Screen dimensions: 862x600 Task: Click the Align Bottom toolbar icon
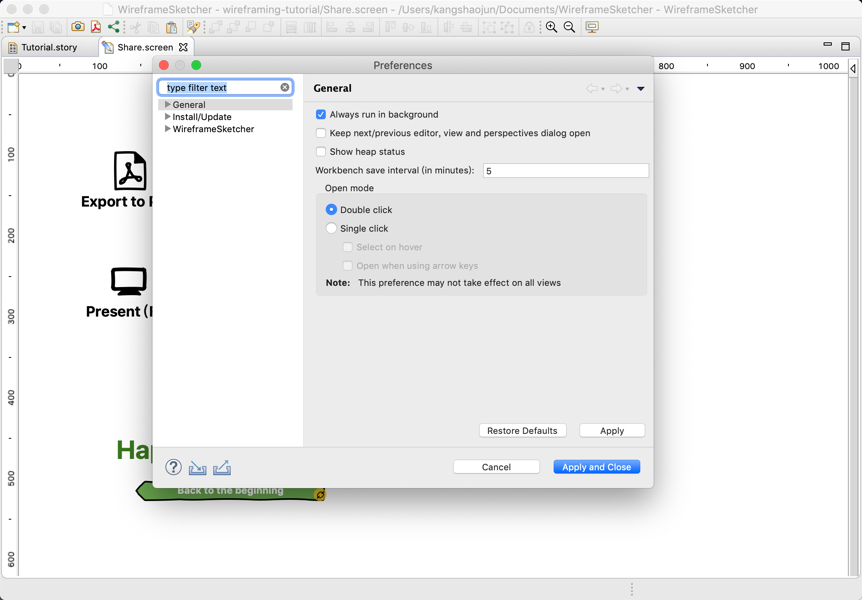tap(426, 27)
